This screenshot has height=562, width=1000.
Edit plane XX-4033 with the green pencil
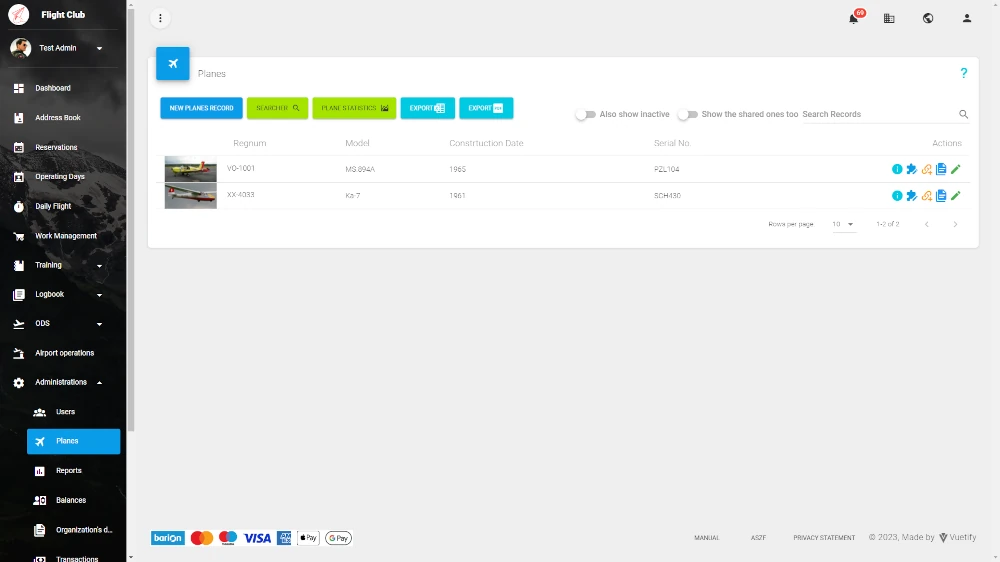click(955, 196)
